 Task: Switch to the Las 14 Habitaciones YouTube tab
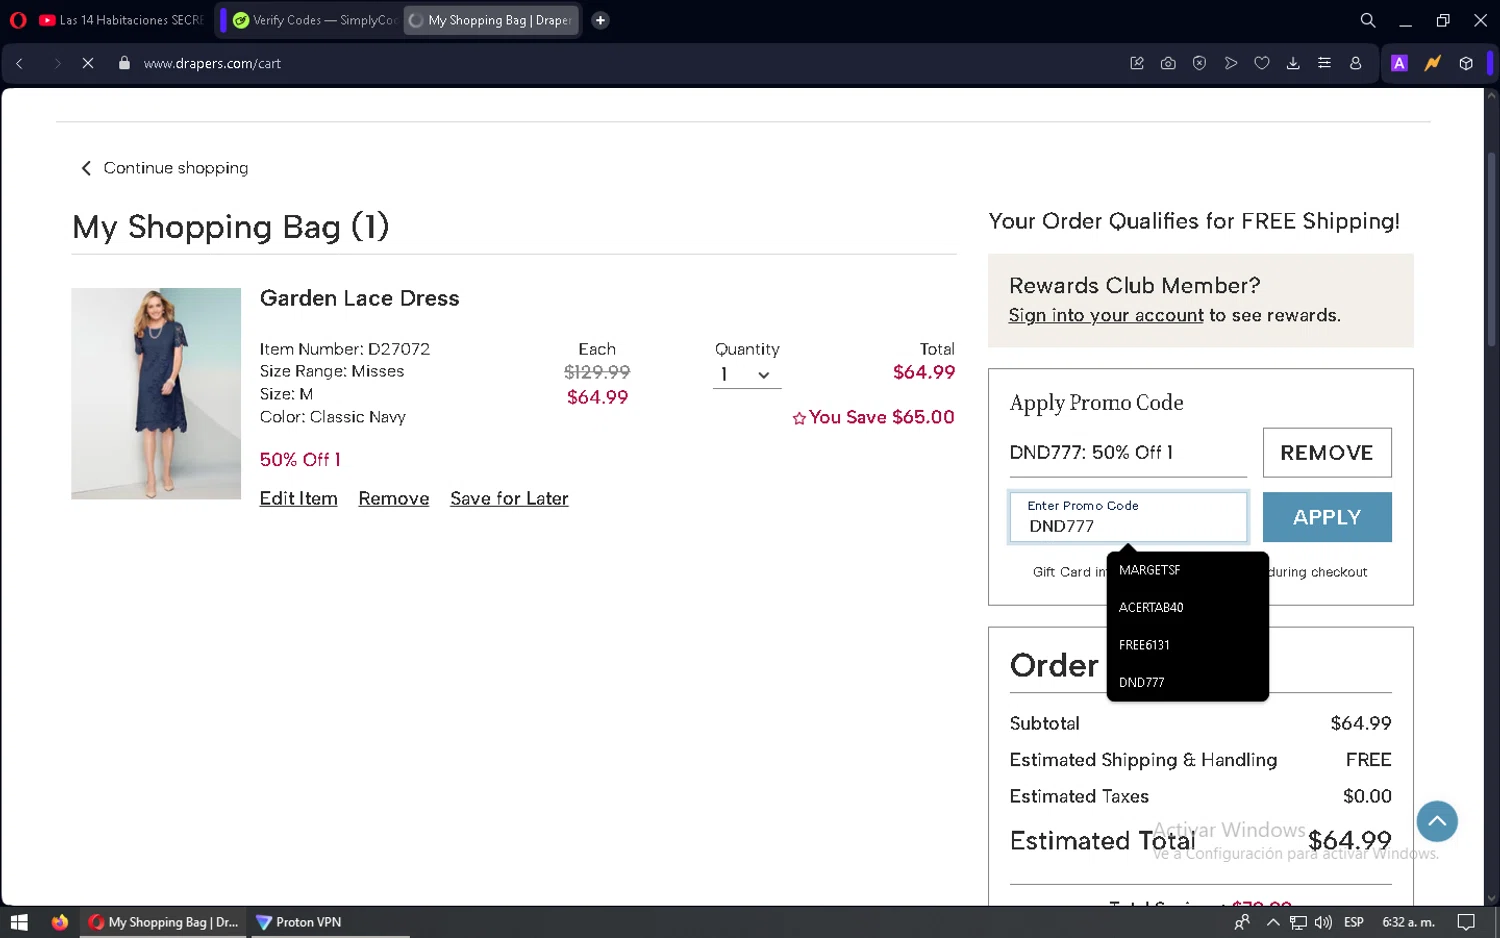point(122,20)
